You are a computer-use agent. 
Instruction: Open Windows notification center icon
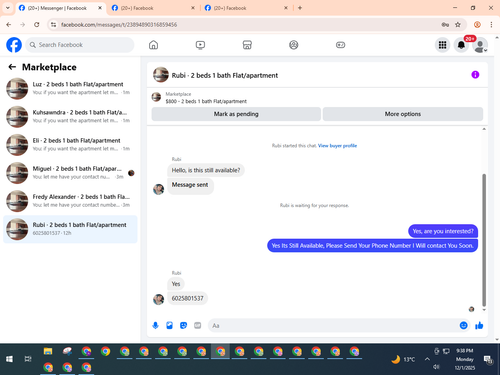[x=488, y=359]
